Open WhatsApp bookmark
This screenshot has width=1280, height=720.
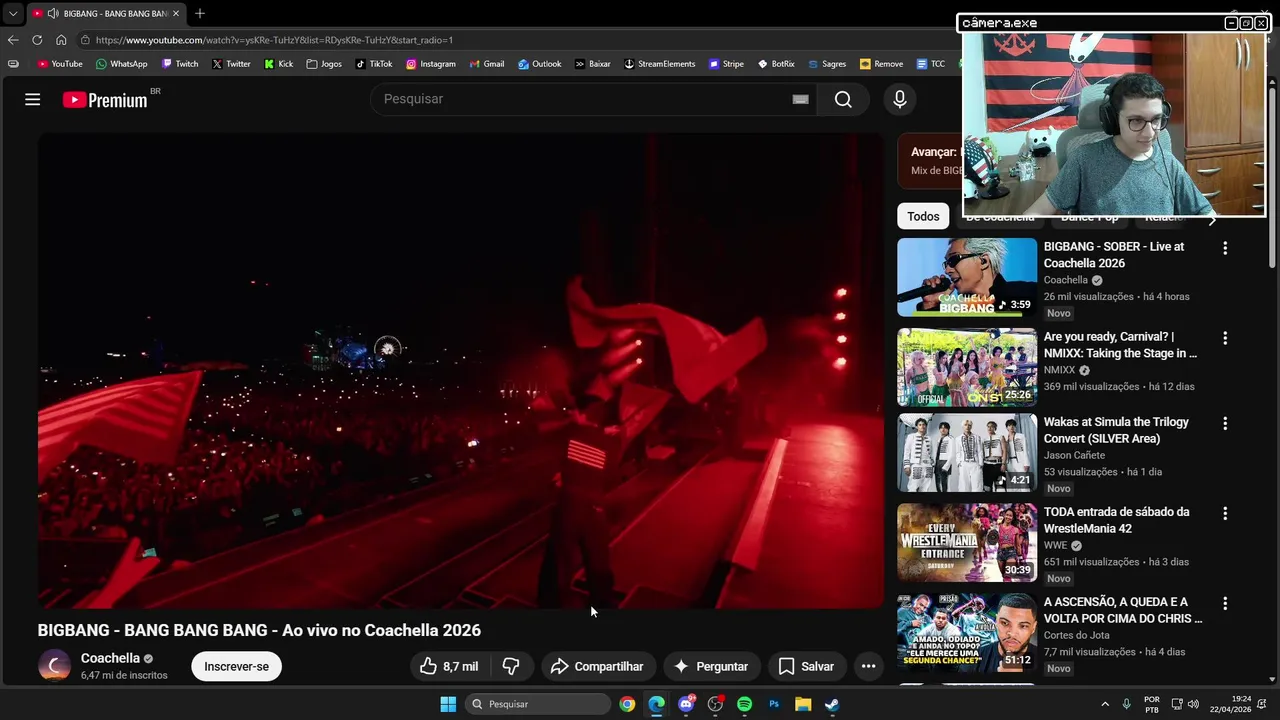tap(122, 64)
